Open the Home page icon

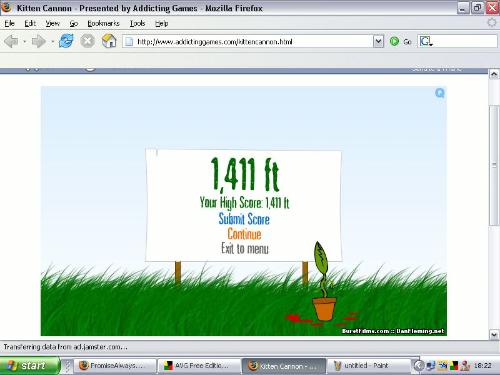tap(109, 41)
